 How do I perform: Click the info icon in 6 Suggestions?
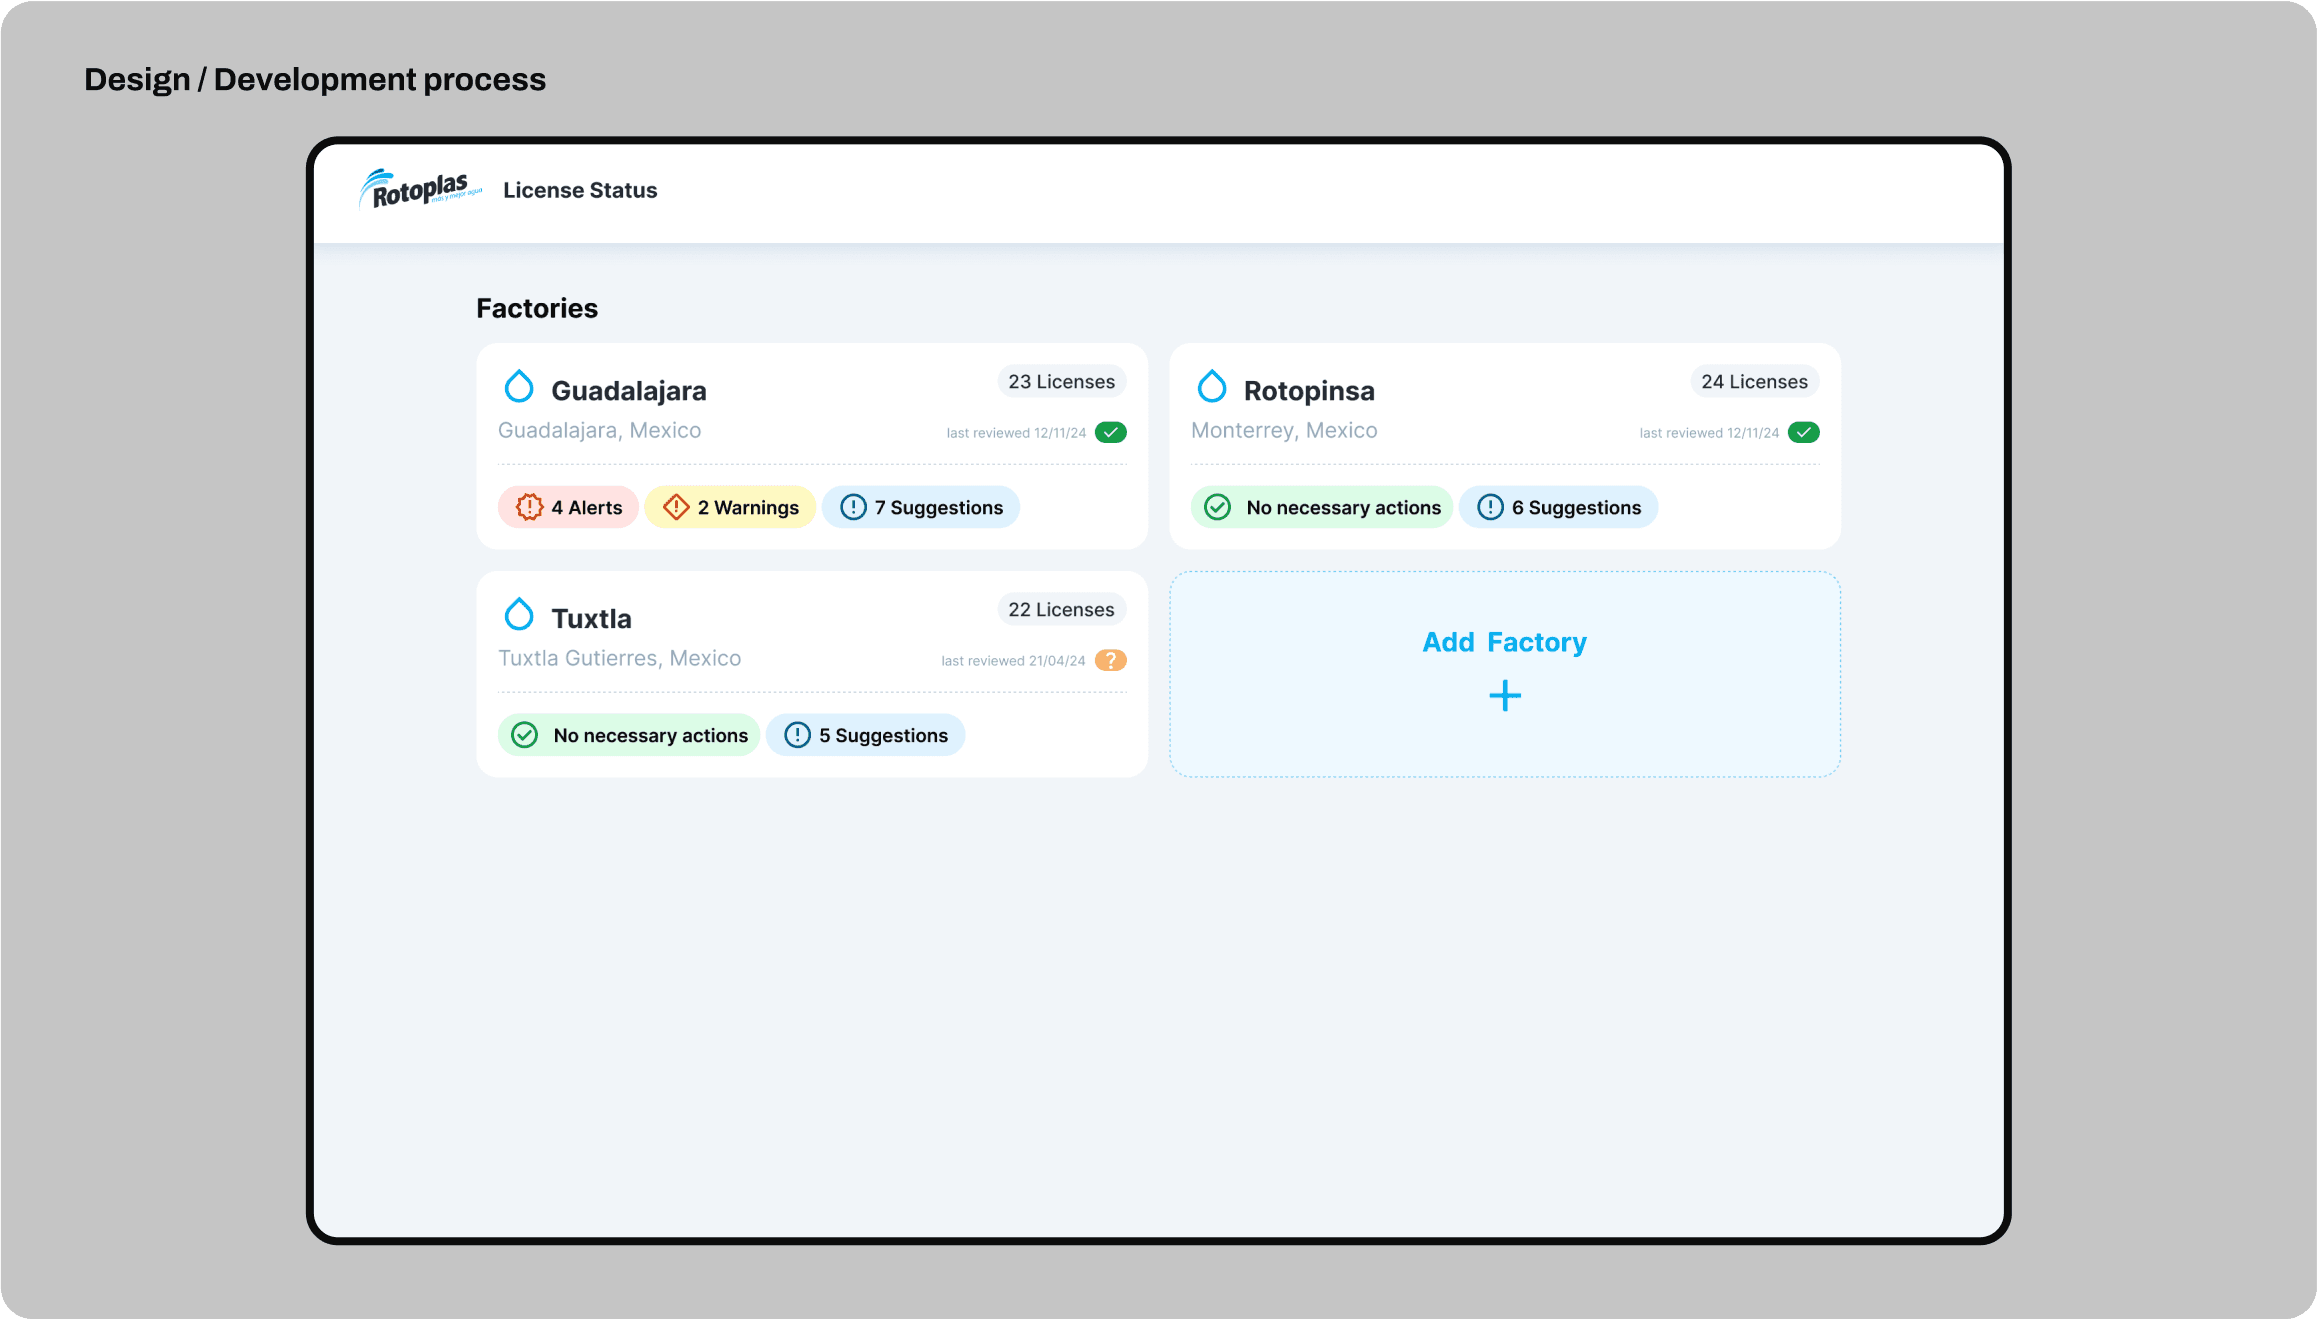point(1490,507)
